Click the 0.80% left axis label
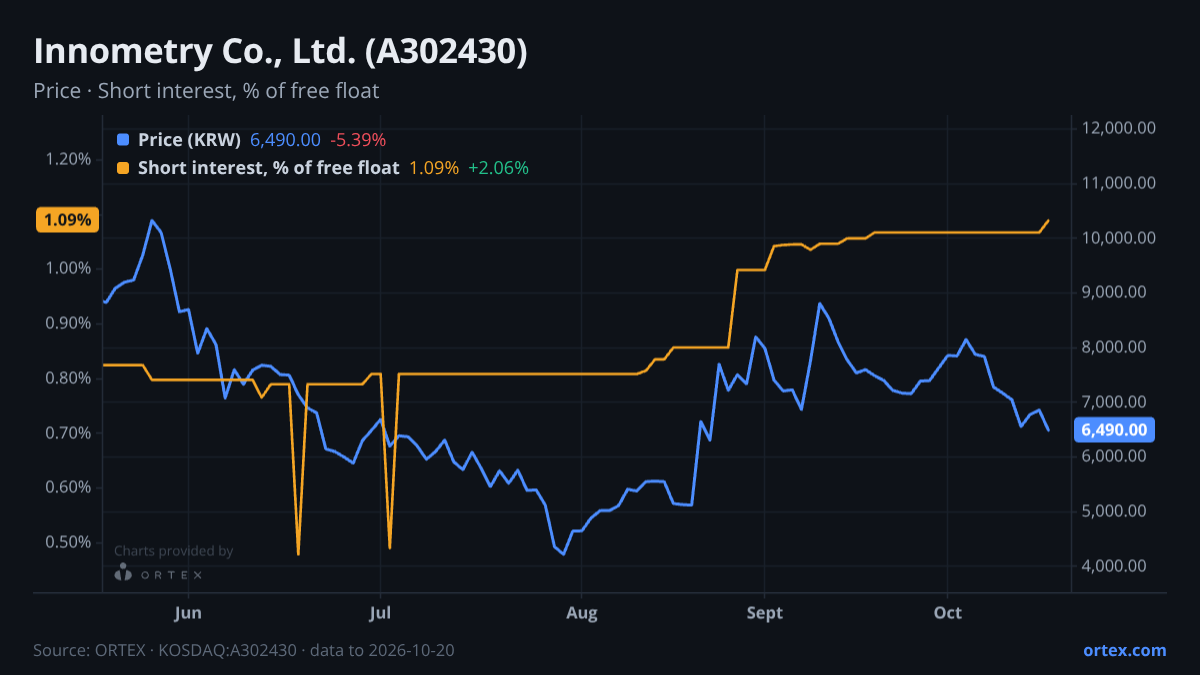The width and height of the screenshot is (1200, 675). 69,378
